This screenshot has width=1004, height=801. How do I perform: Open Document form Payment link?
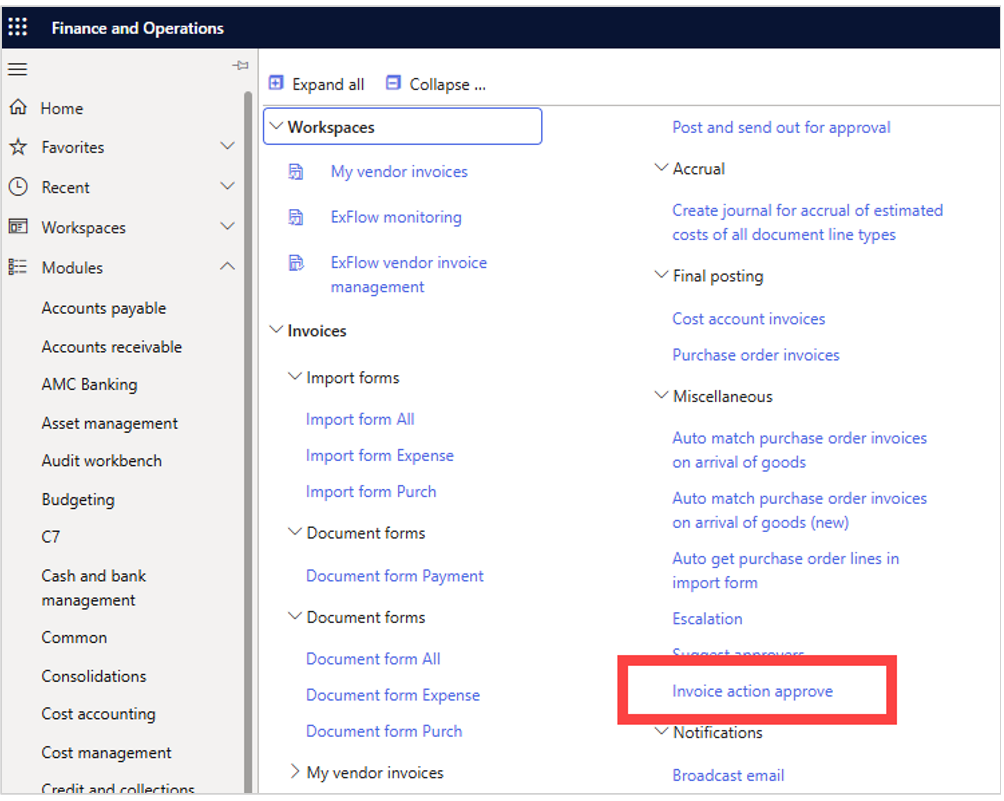(x=394, y=576)
